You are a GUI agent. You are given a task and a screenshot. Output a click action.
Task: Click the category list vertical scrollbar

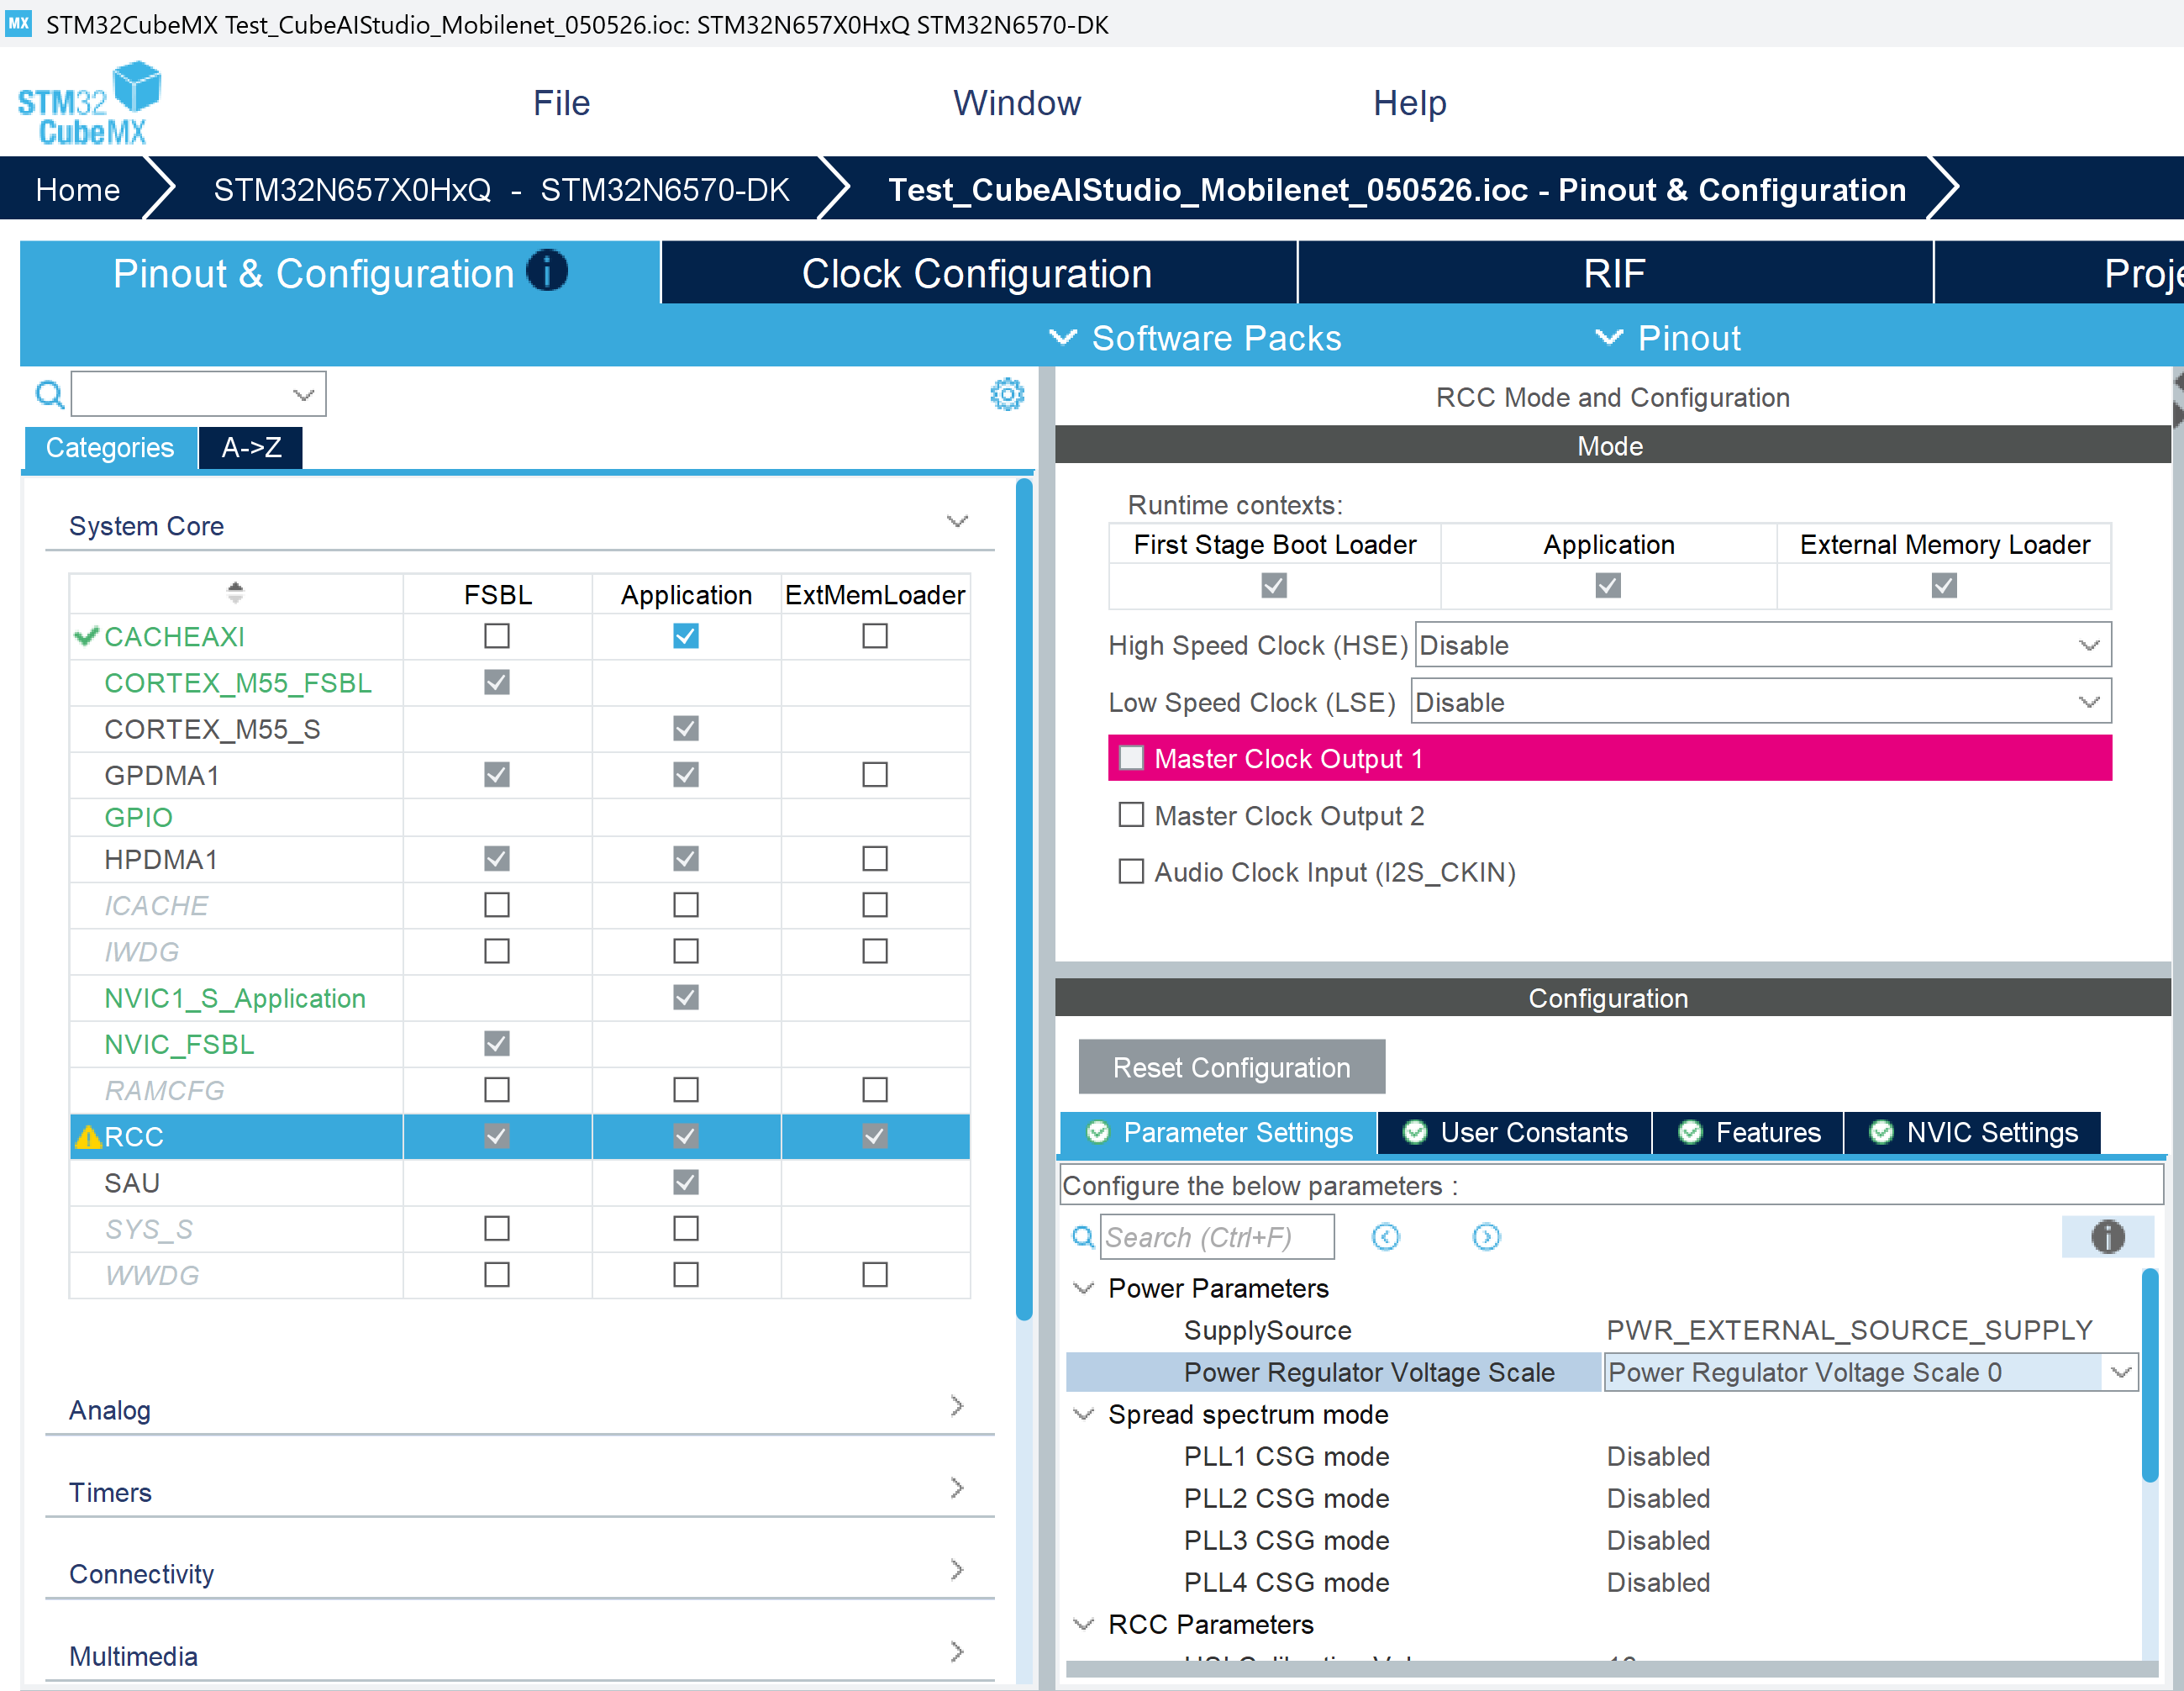(x=1024, y=900)
